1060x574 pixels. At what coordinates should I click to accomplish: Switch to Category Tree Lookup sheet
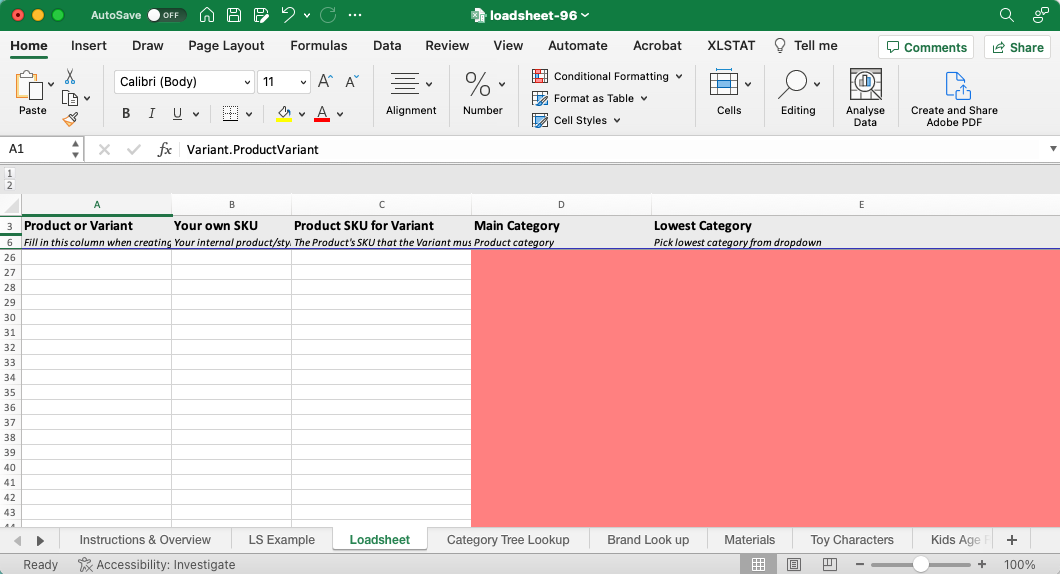tap(508, 540)
